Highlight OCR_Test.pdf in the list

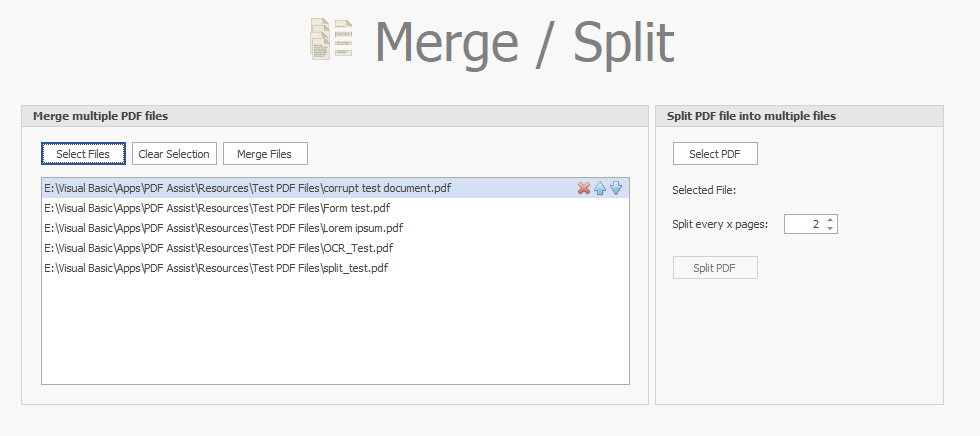pos(219,248)
